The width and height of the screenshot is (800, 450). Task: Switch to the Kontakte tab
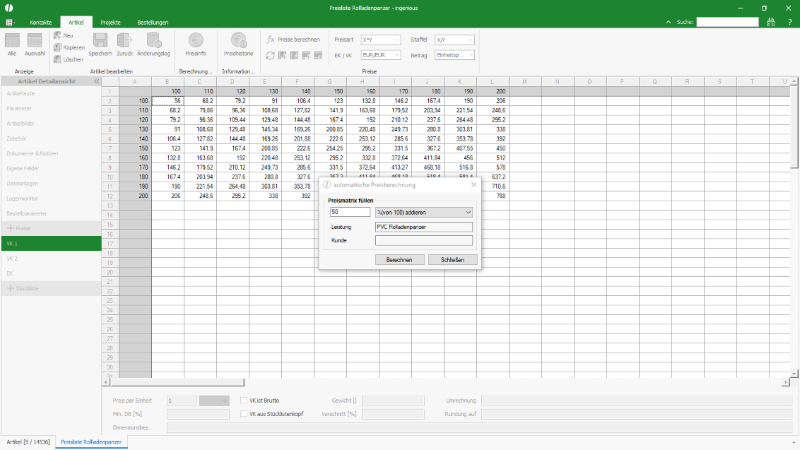(40, 22)
